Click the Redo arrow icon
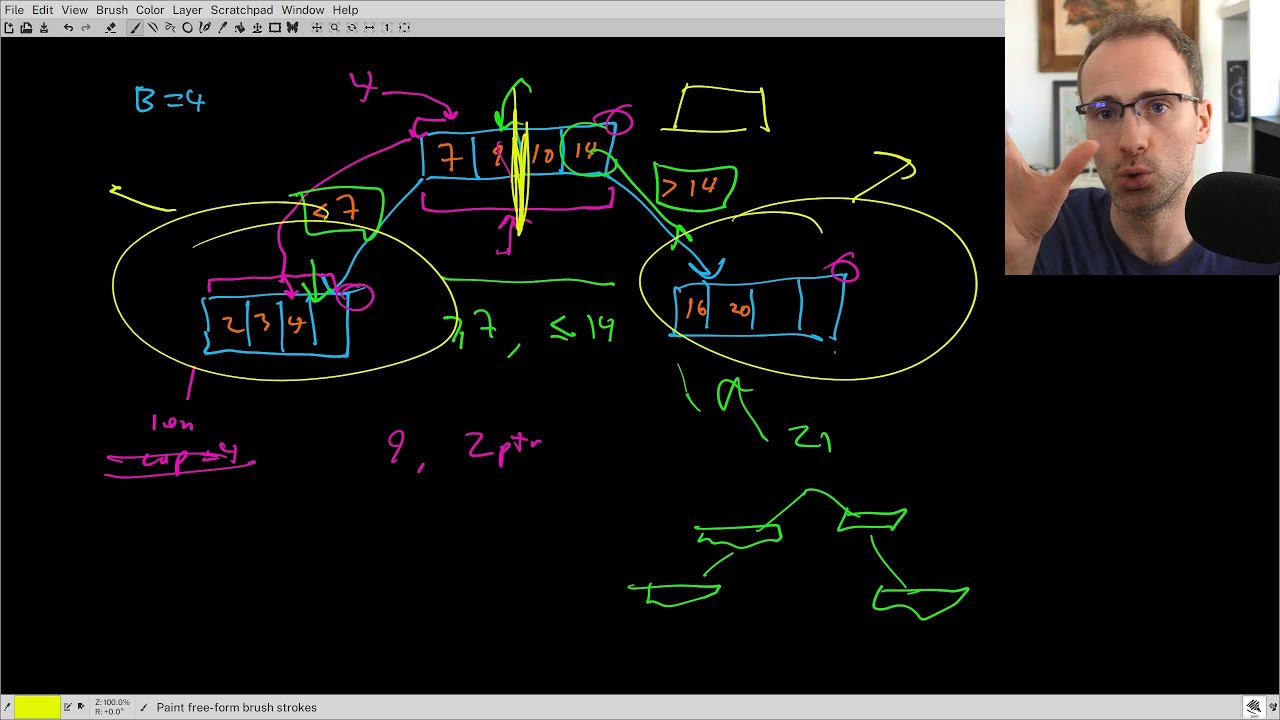 [x=86, y=28]
